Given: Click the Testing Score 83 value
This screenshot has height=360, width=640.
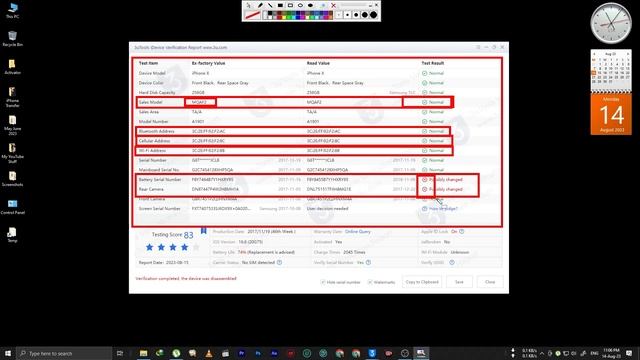Looking at the screenshot, I should click(x=189, y=235).
